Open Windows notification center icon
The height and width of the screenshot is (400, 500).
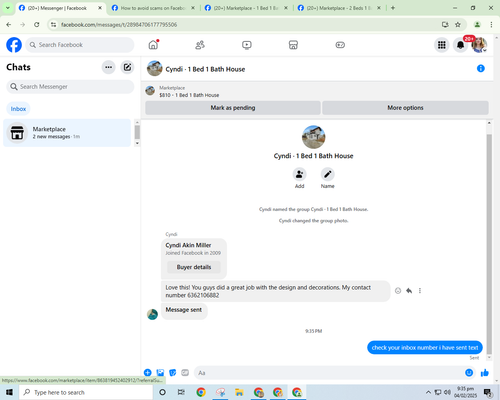[488, 393]
